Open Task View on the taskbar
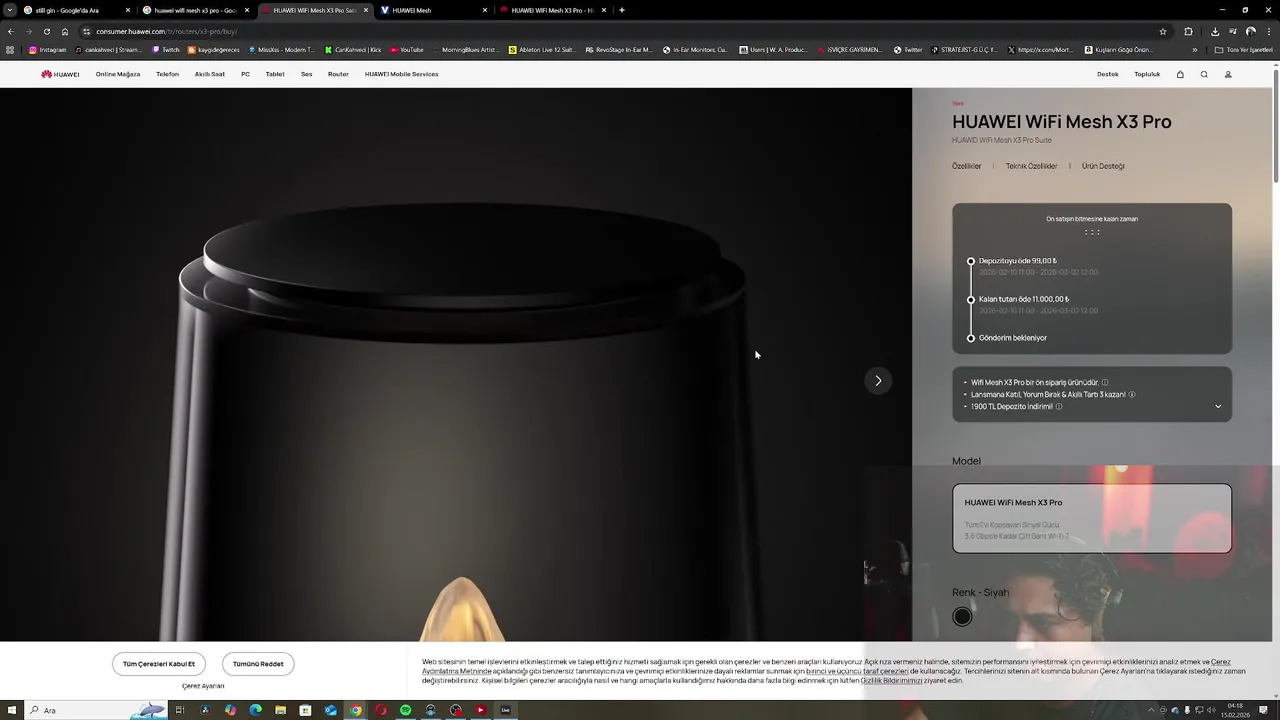This screenshot has height=720, width=1280. point(180,710)
